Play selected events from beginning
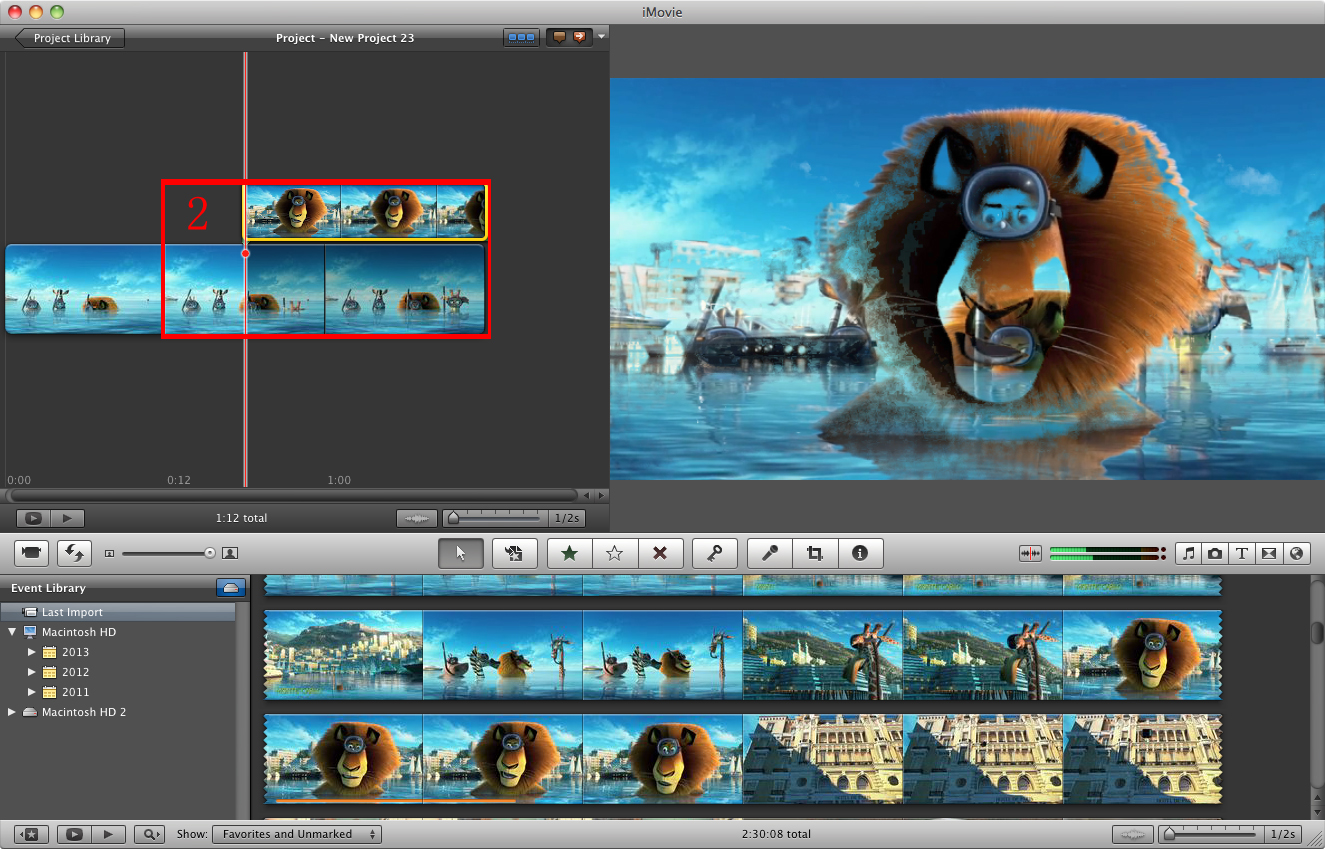 (108, 833)
